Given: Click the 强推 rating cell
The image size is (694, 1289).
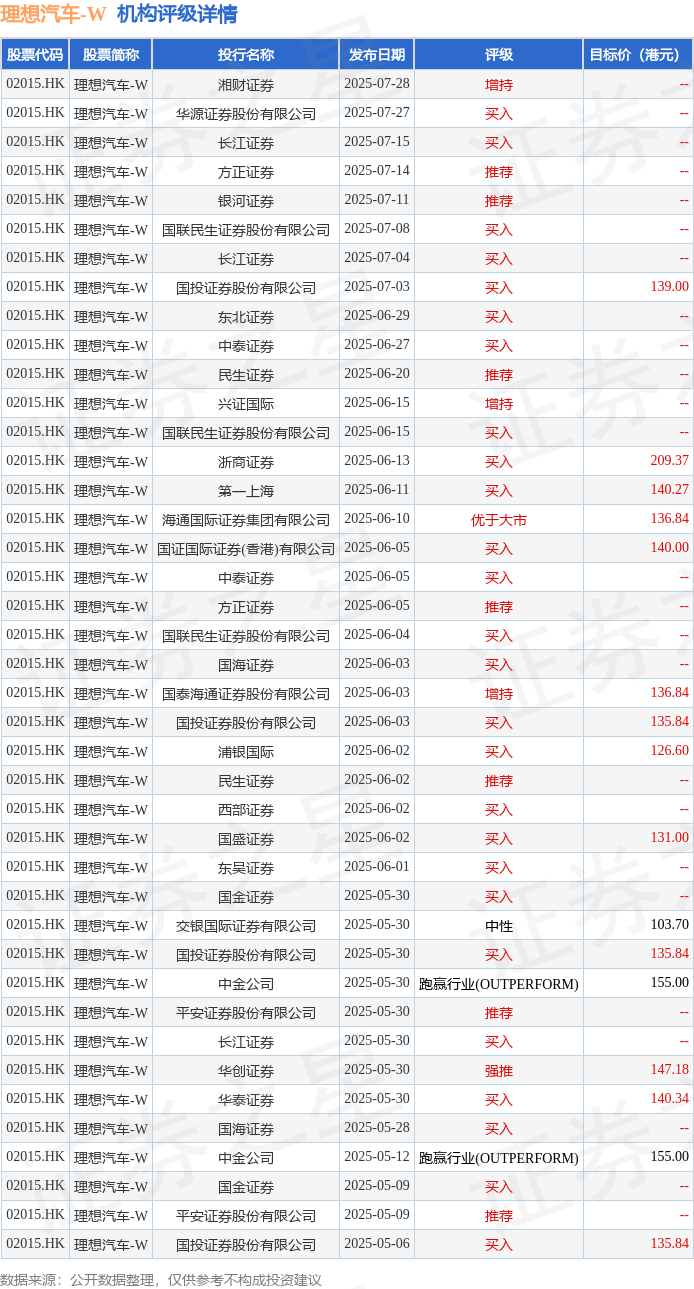Looking at the screenshot, I should [499, 1071].
